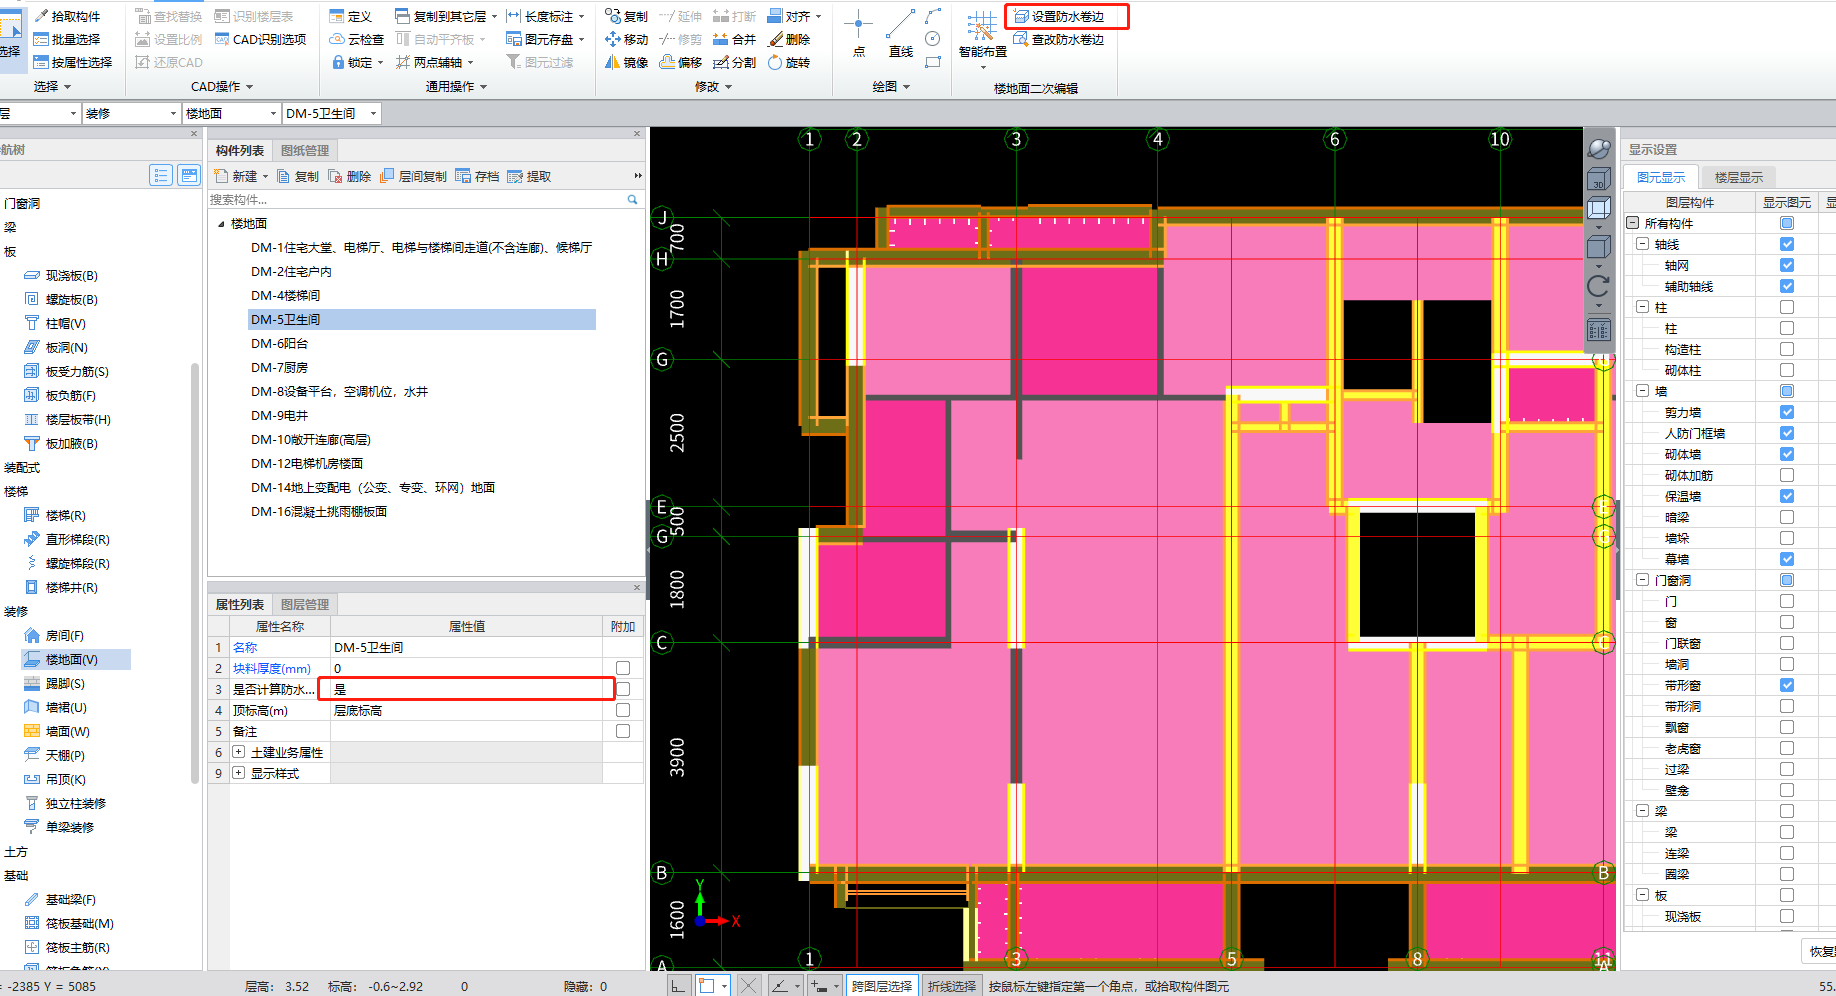
Task: Click the 3D view icon beside canvas
Action: coord(1598,178)
